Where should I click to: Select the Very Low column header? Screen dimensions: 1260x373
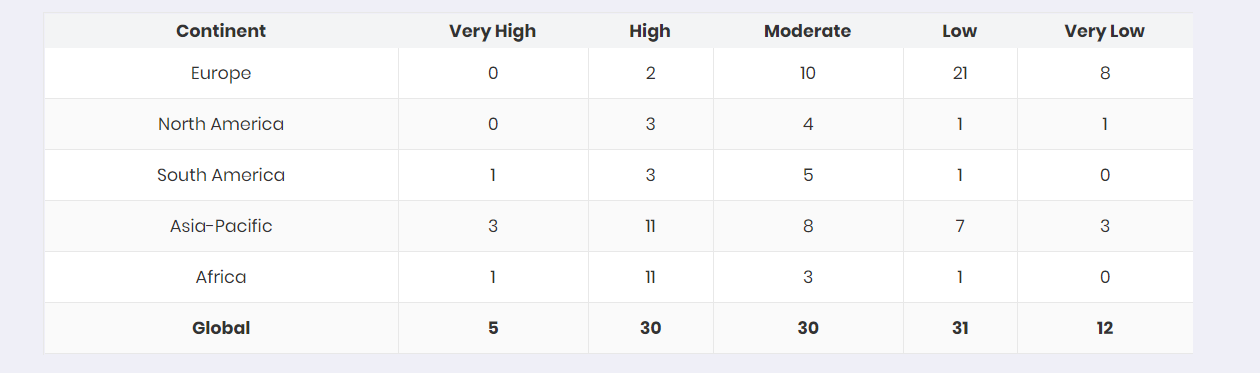click(x=1105, y=31)
